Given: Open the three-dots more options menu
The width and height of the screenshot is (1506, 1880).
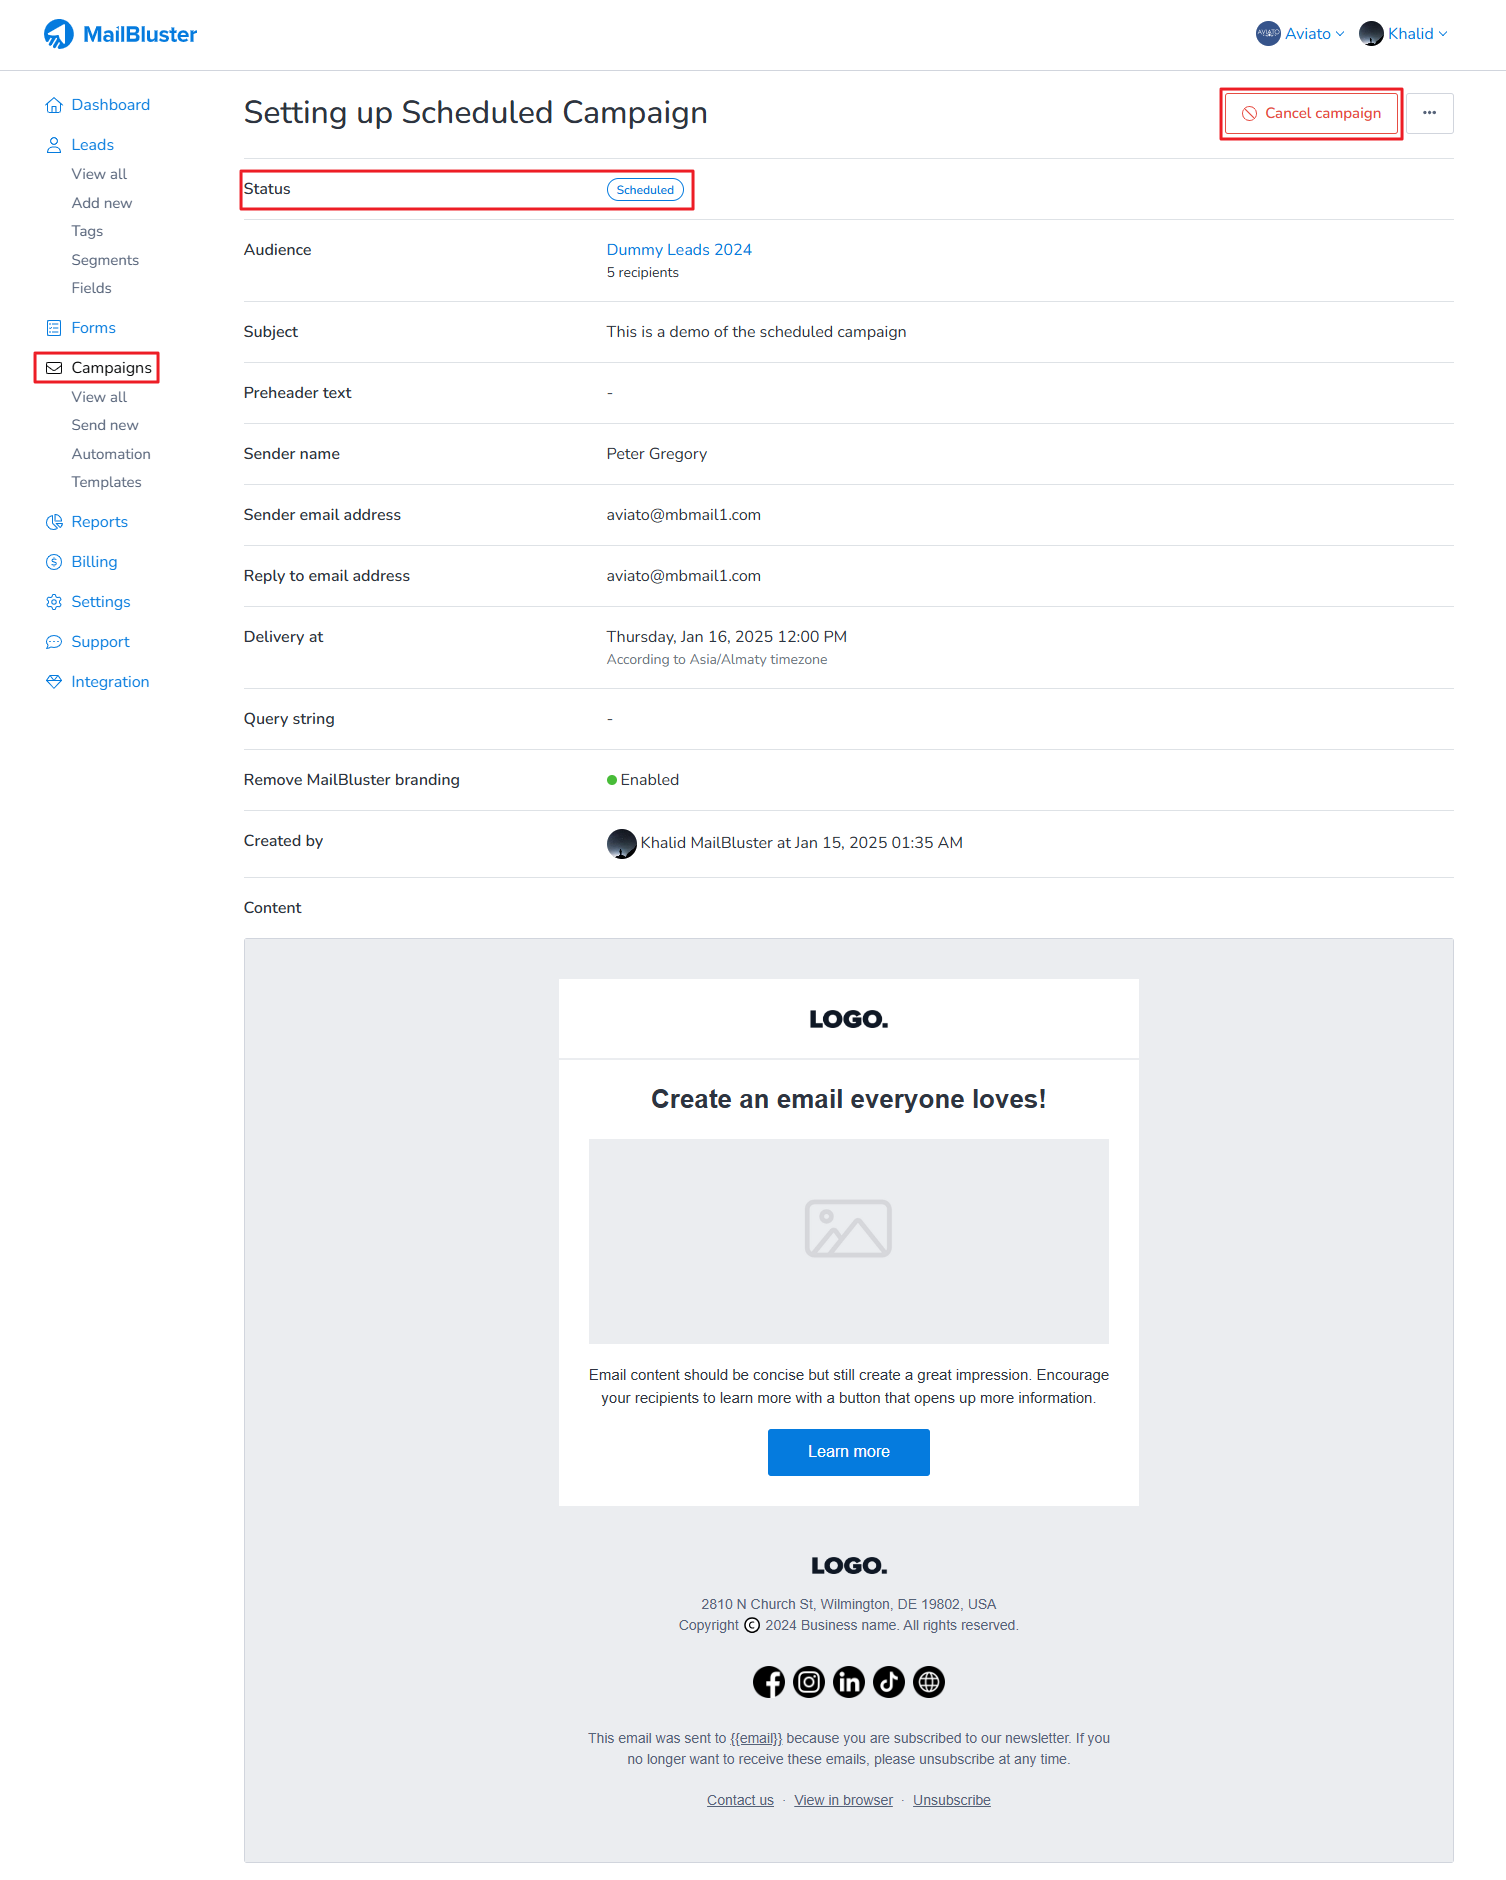Looking at the screenshot, I should 1430,113.
